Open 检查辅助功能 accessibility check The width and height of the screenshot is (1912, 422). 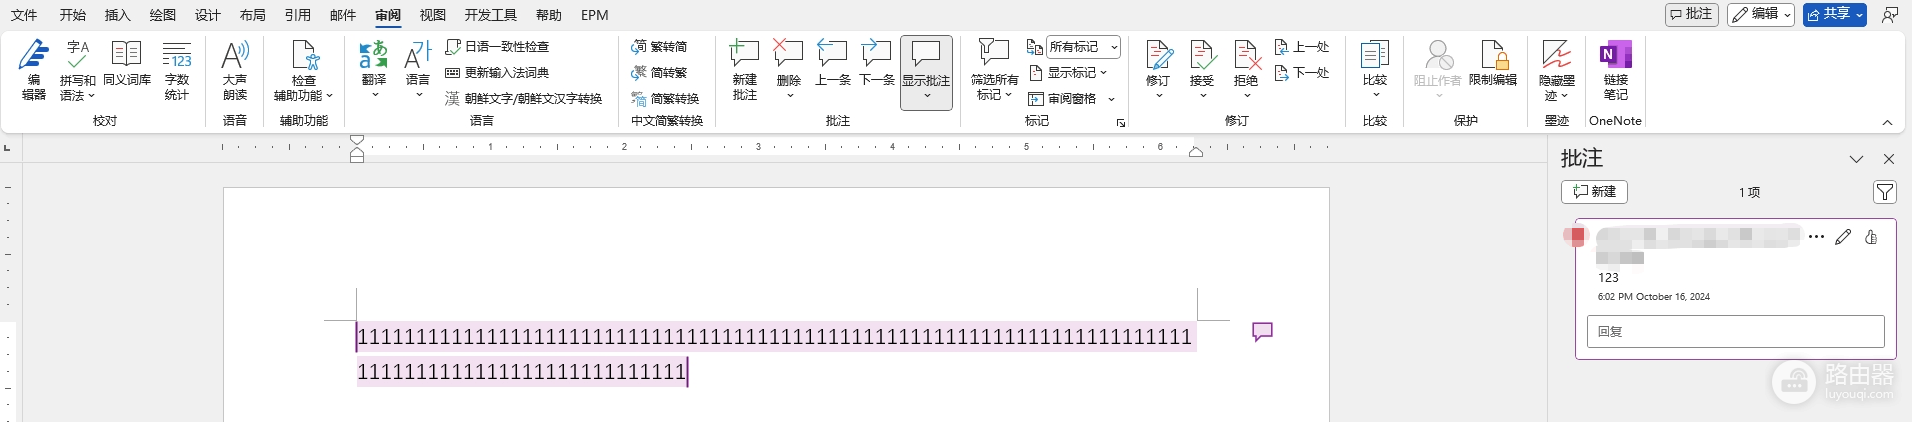[304, 70]
